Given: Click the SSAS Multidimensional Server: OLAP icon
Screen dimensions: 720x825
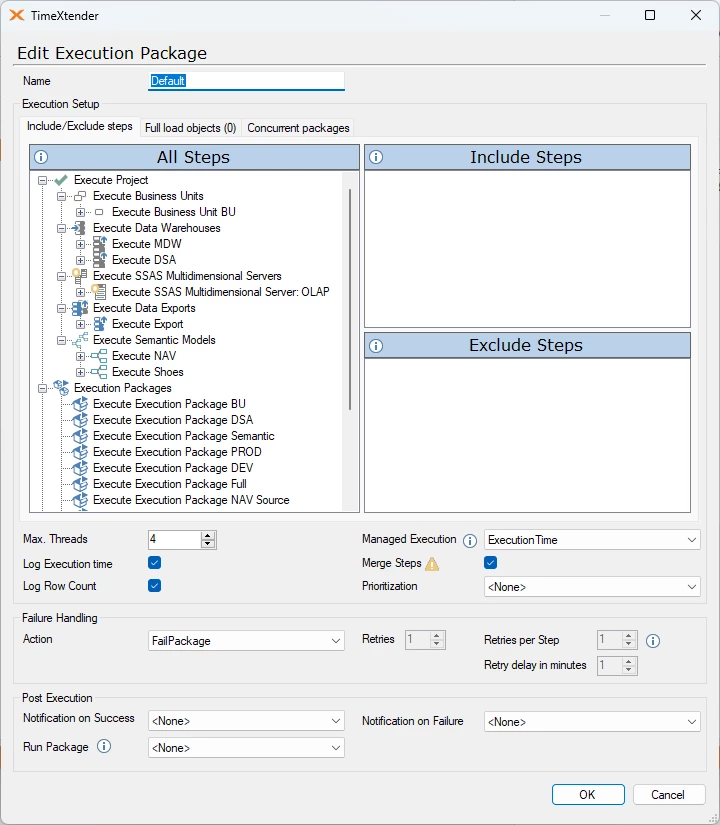Looking at the screenshot, I should tap(98, 292).
